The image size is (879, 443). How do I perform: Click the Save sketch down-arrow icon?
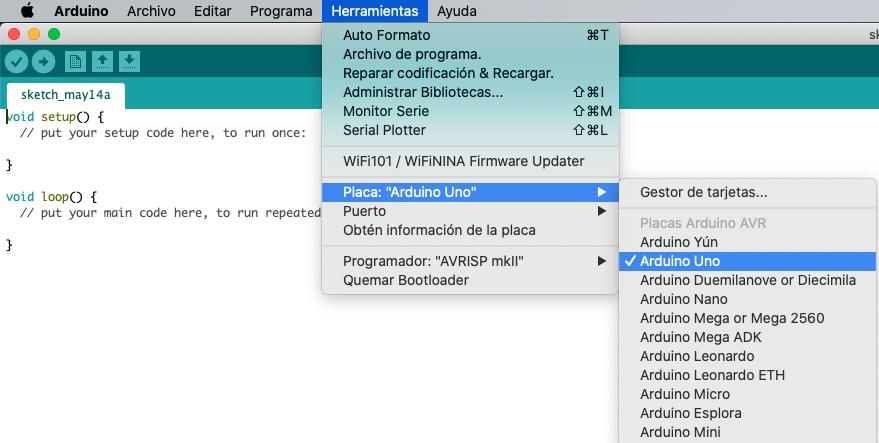coord(129,62)
